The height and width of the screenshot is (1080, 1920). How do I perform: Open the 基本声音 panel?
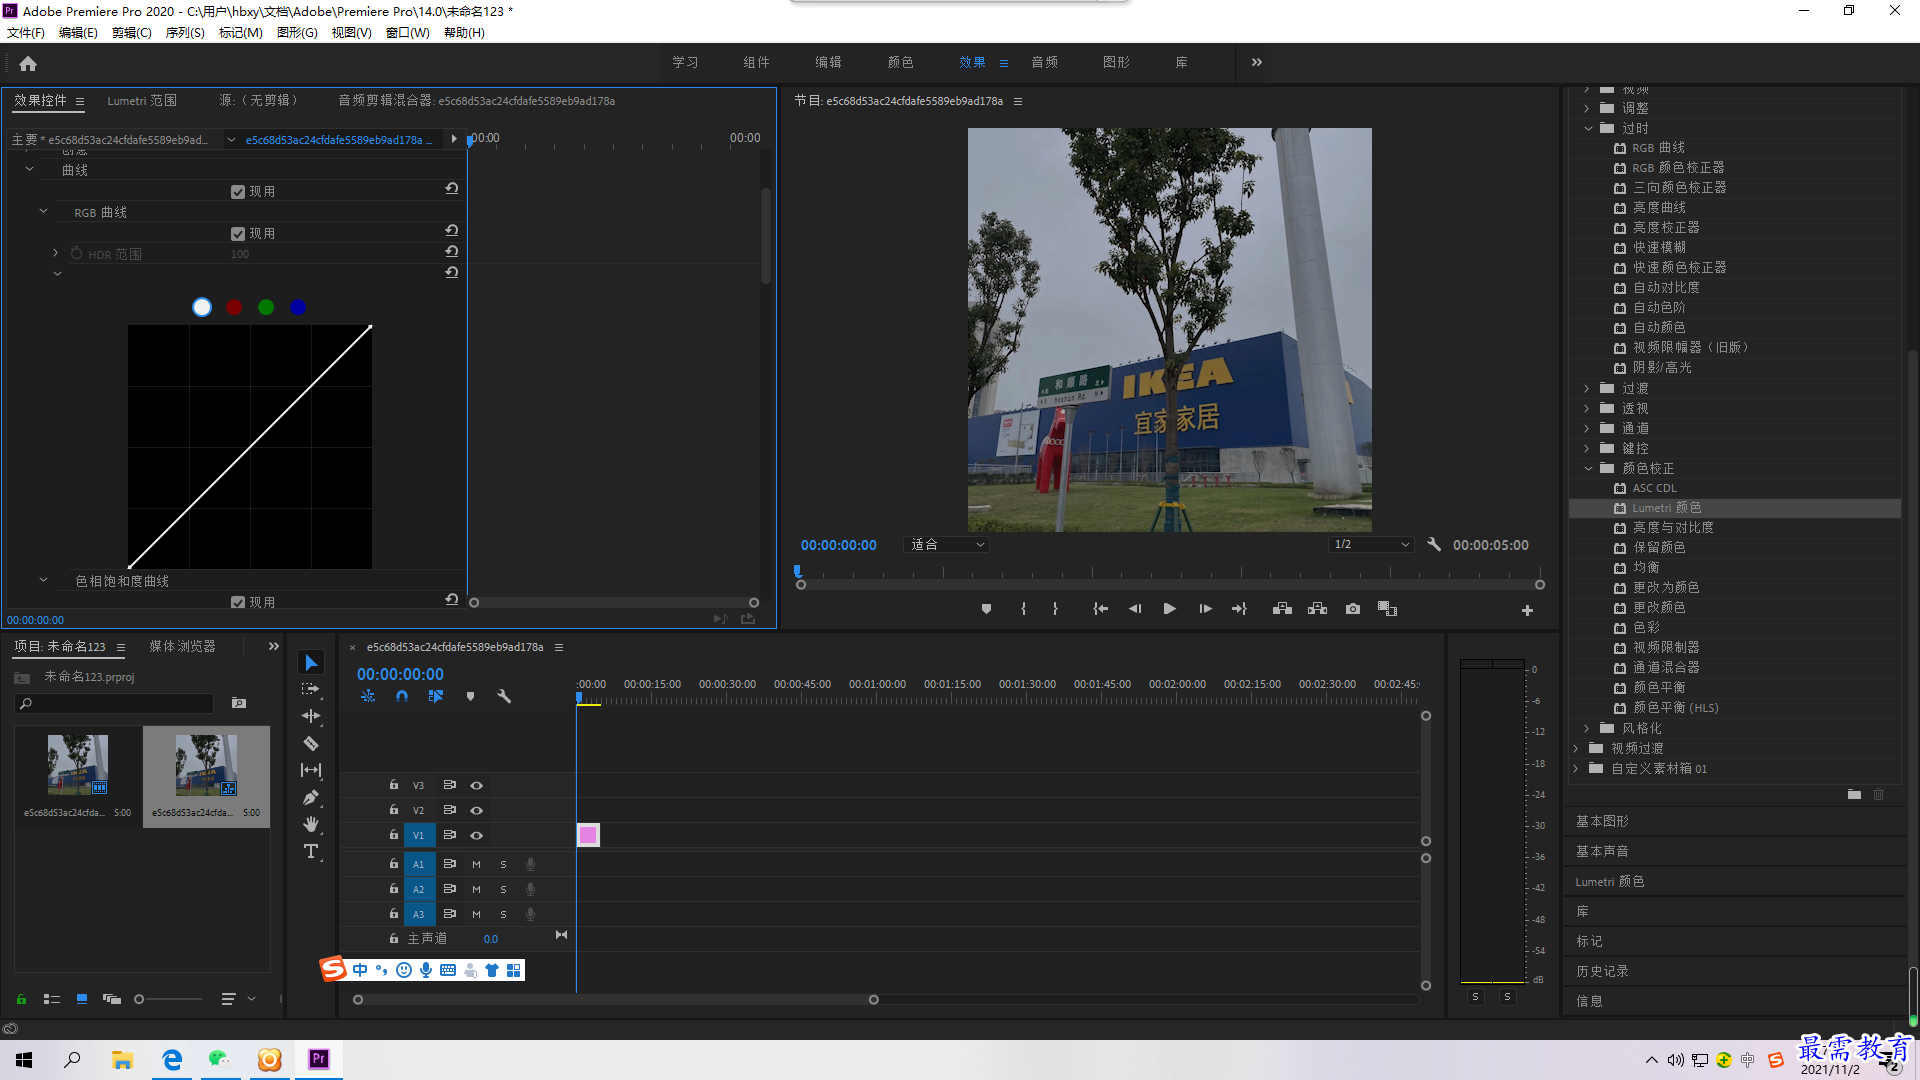[1602, 851]
